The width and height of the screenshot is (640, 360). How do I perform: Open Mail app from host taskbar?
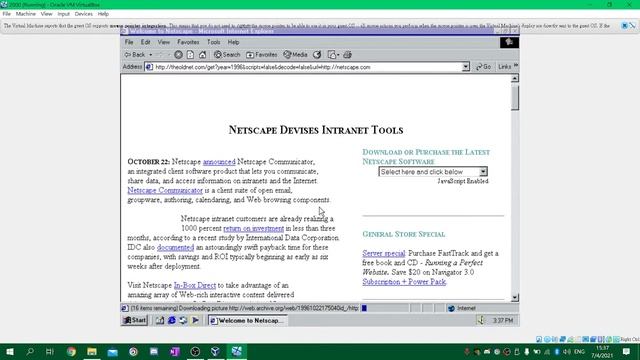click(x=113, y=352)
